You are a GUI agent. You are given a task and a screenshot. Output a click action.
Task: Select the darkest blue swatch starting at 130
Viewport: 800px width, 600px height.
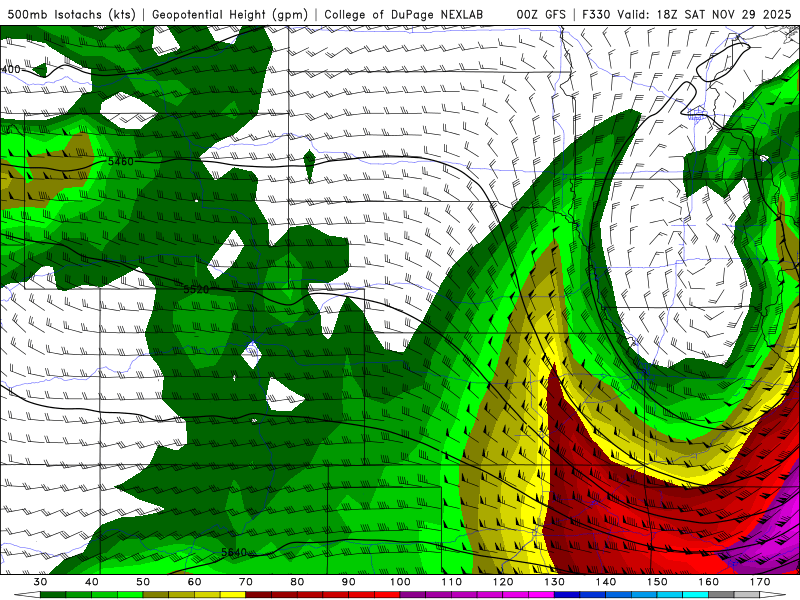(x=567, y=595)
